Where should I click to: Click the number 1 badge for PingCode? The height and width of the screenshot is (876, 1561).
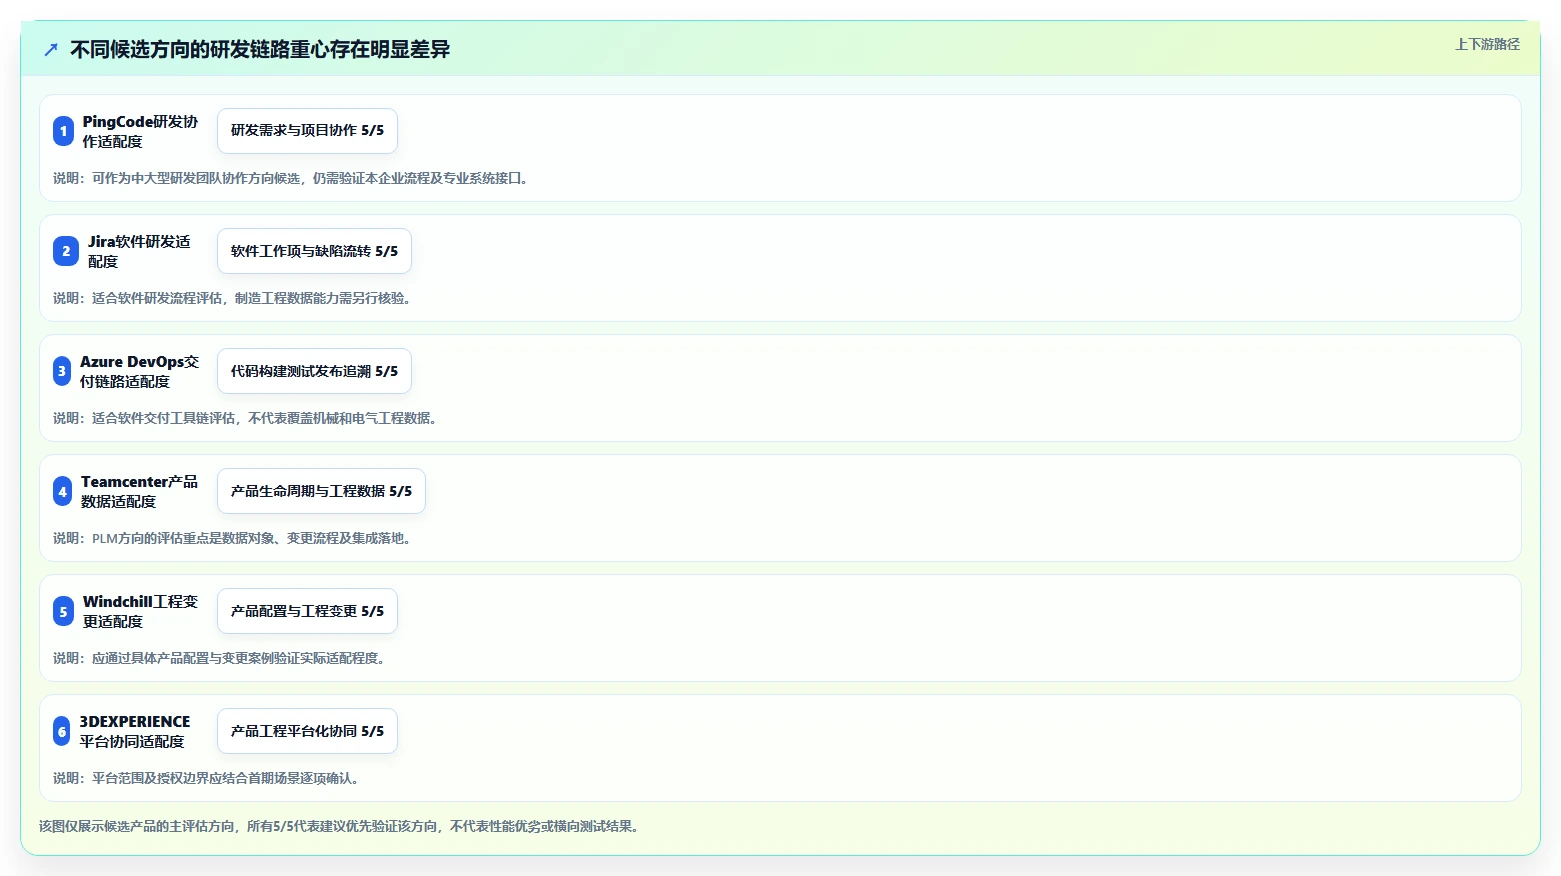tap(63, 131)
